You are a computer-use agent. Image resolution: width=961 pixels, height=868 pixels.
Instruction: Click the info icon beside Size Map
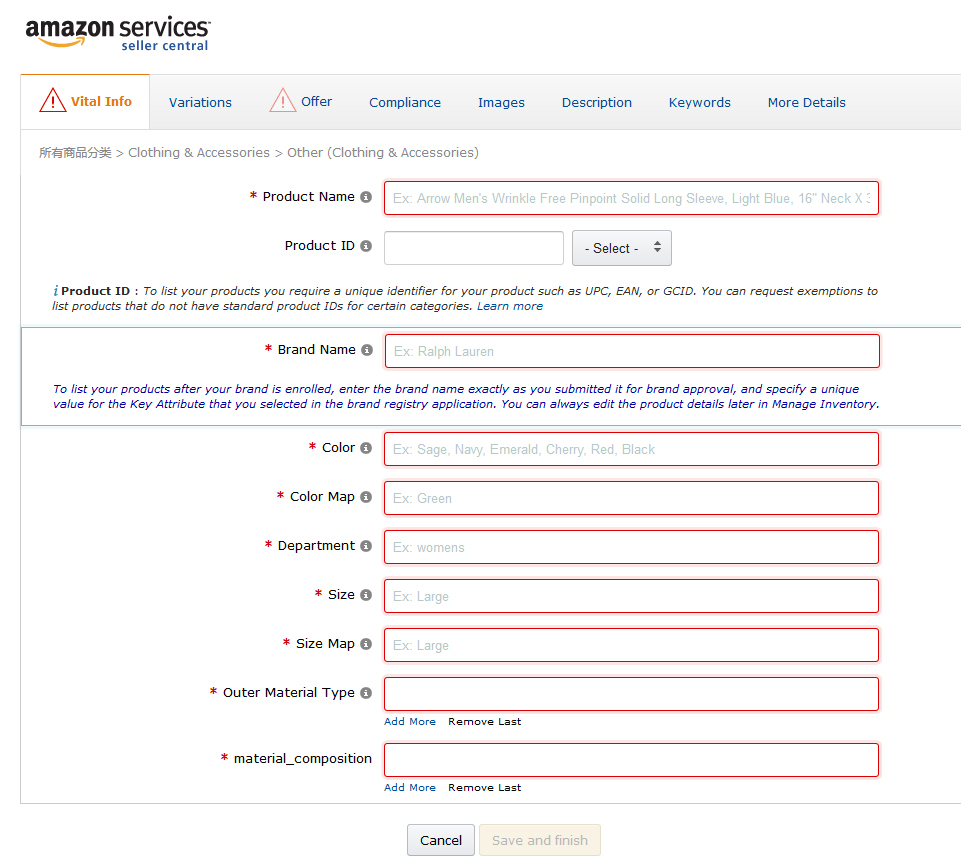pos(366,644)
